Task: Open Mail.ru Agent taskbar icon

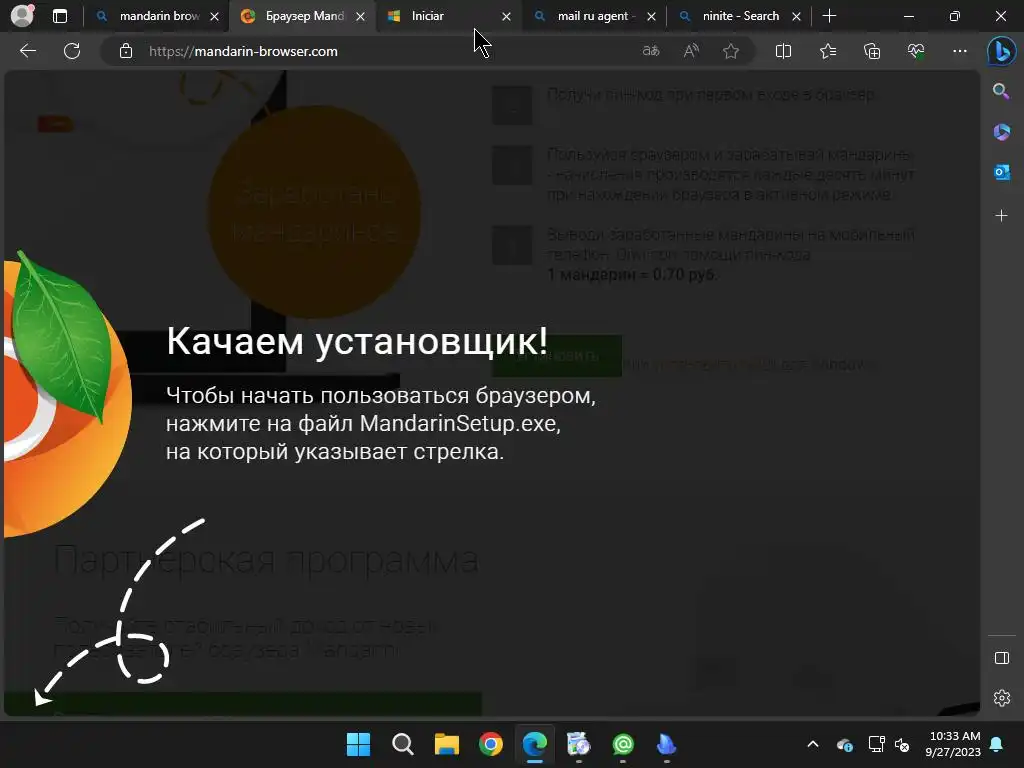Action: pos(623,744)
